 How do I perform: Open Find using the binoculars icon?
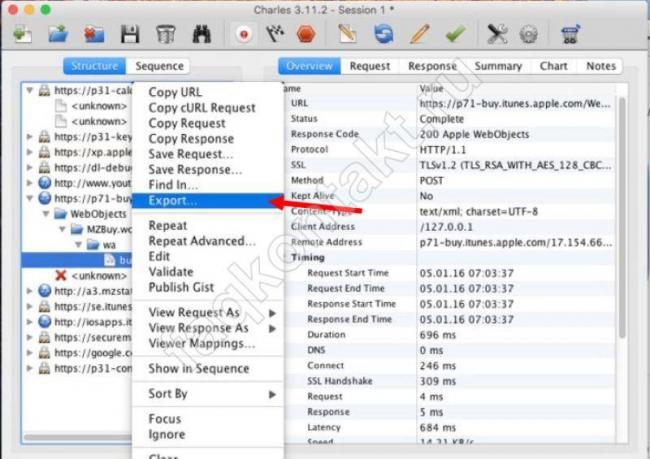point(202,34)
